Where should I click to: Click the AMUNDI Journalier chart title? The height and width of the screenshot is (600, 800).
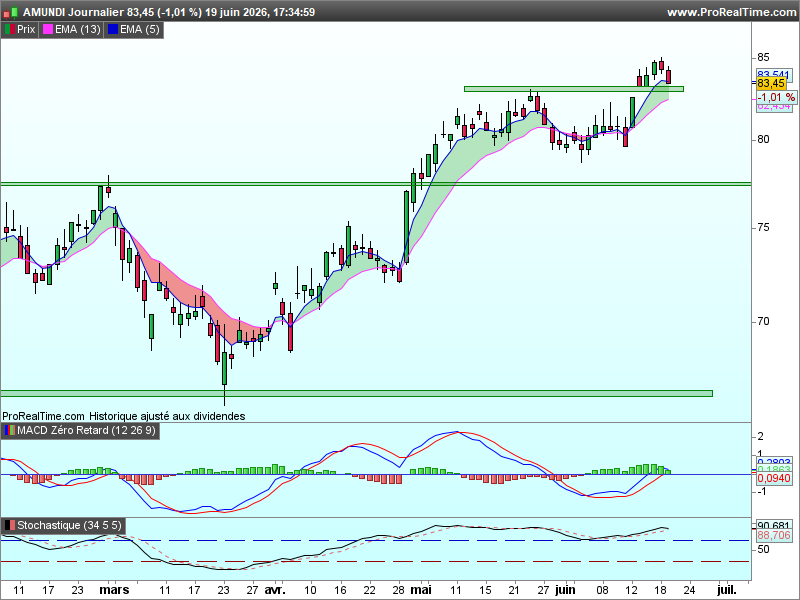point(169,12)
